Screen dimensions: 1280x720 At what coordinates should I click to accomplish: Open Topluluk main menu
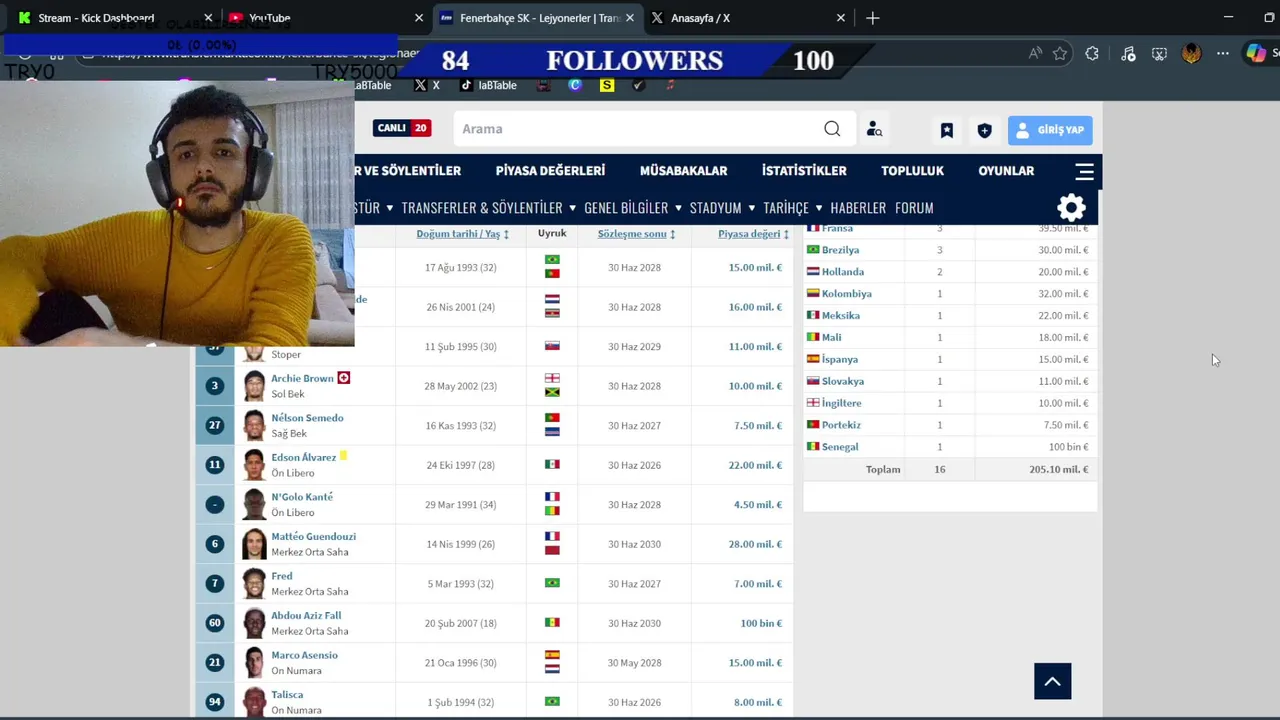(912, 171)
